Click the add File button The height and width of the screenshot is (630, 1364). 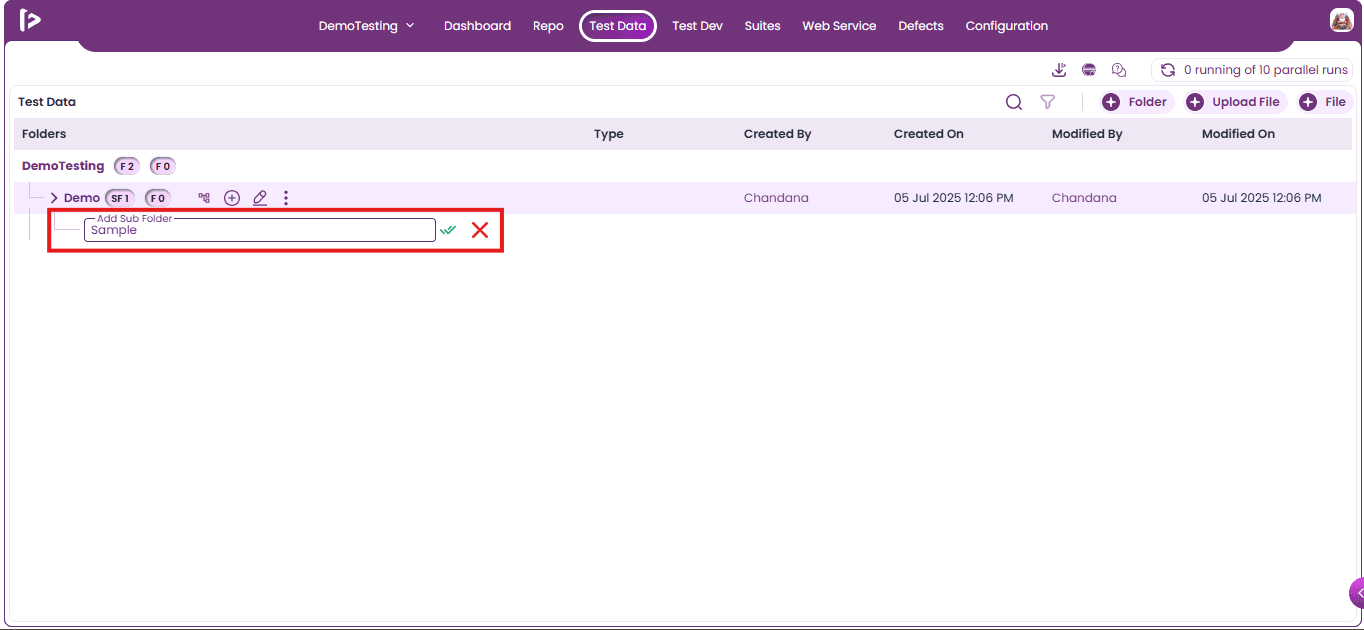(1324, 102)
